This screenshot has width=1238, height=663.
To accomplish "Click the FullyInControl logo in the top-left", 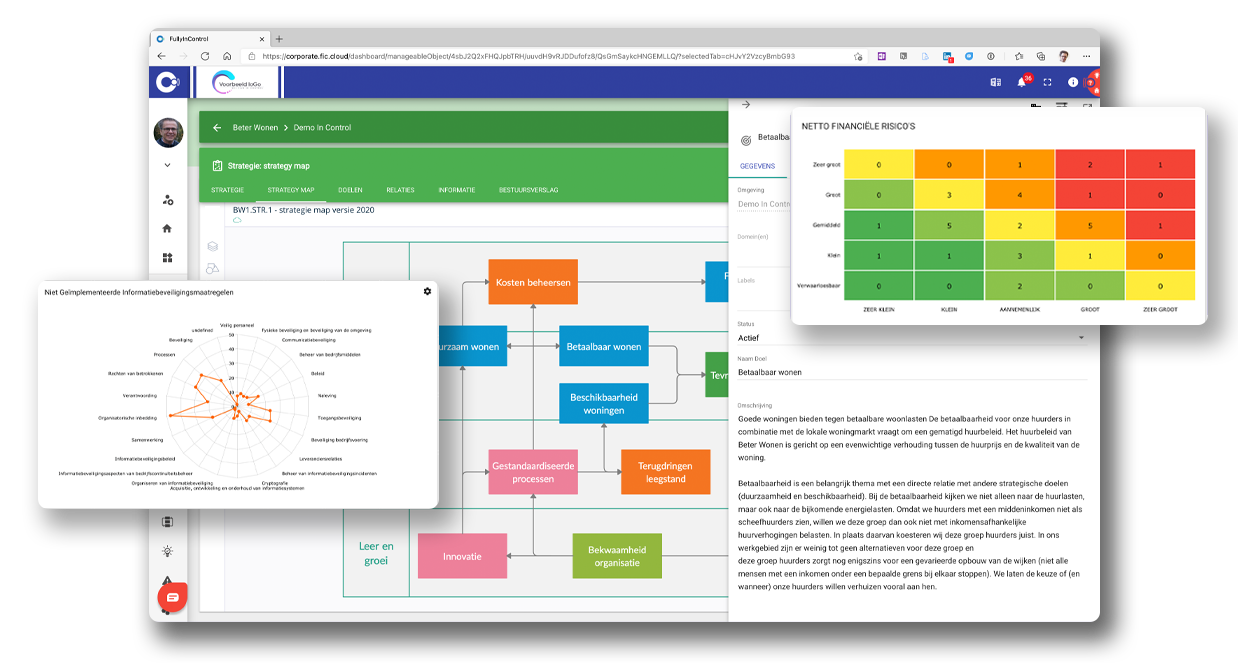I will 168,82.
